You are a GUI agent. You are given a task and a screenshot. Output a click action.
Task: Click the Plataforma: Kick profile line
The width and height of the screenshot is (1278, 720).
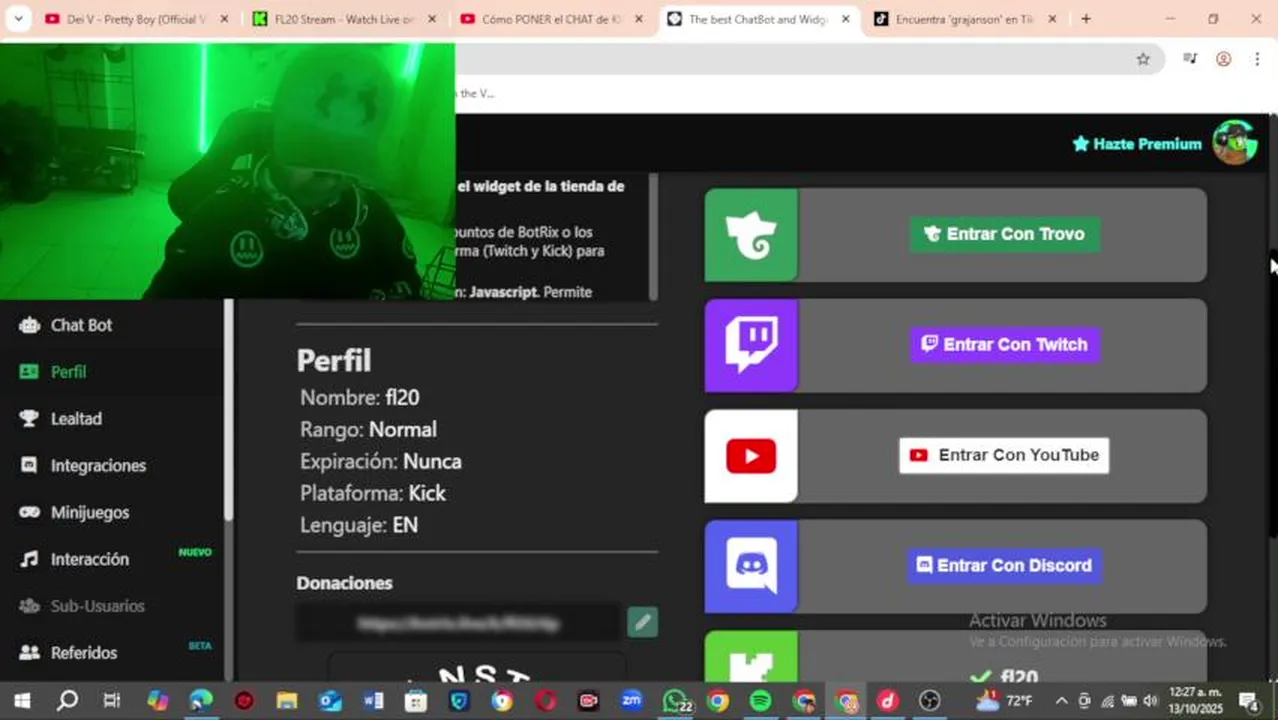pyautogui.click(x=373, y=493)
